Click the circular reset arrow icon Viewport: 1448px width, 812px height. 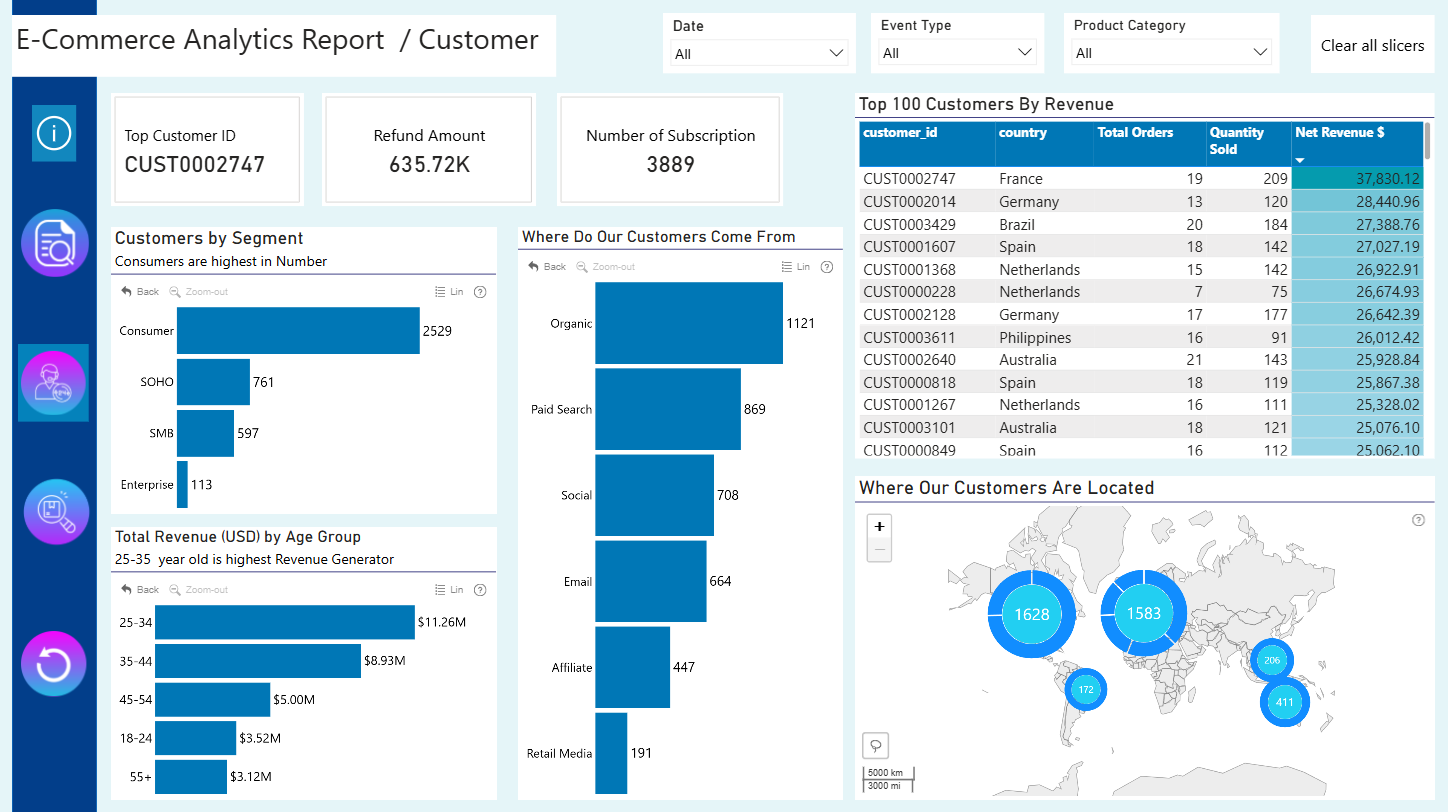(54, 664)
